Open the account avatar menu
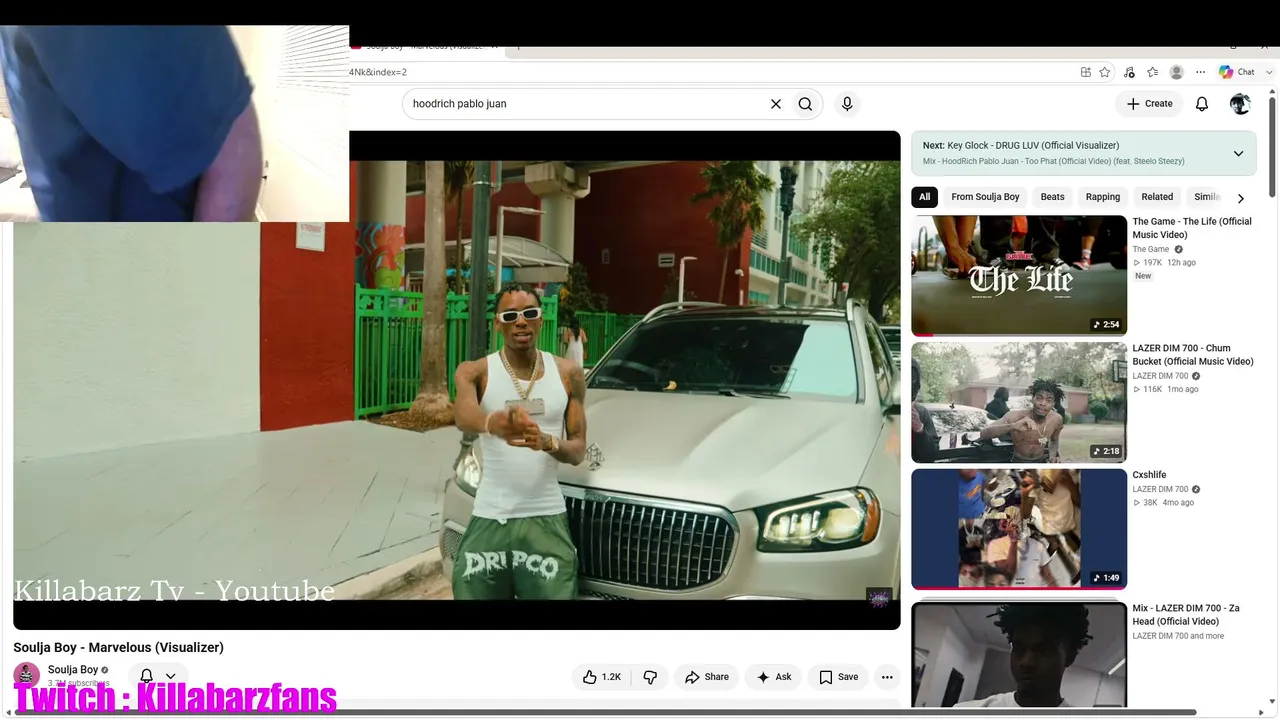 click(1240, 104)
